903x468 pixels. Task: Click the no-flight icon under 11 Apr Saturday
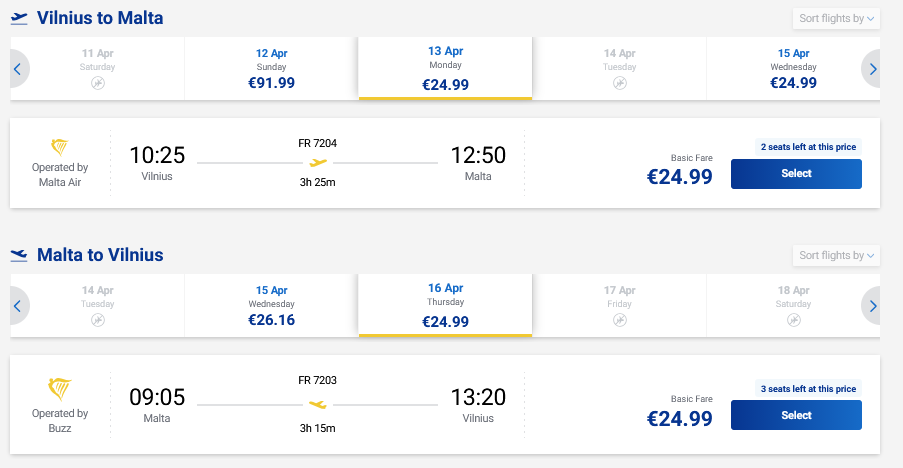[x=98, y=83]
